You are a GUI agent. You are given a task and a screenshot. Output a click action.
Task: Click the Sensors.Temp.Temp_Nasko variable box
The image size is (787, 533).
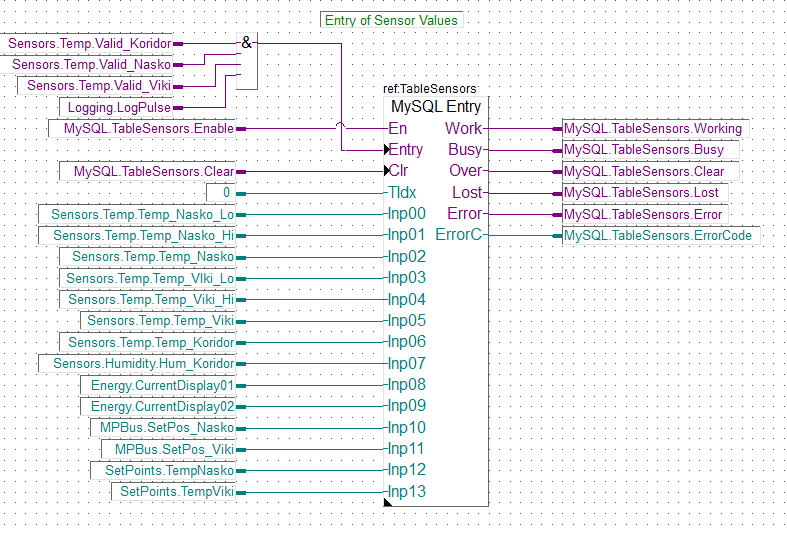click(x=148, y=257)
